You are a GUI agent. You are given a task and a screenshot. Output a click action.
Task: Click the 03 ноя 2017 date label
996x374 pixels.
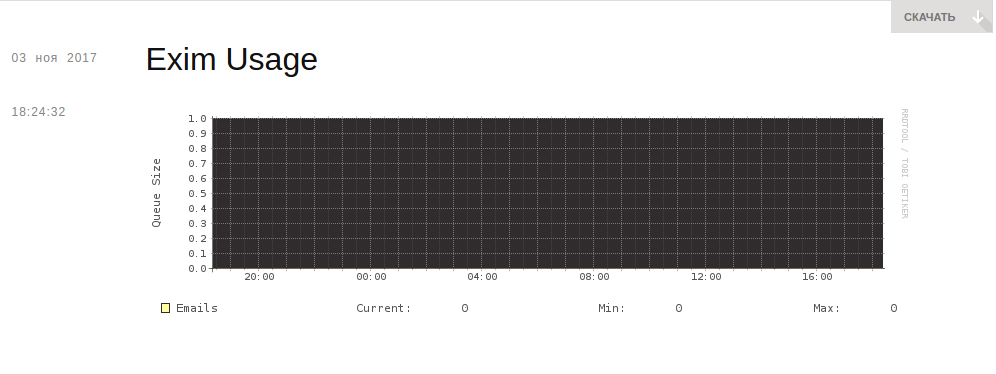(x=54, y=58)
